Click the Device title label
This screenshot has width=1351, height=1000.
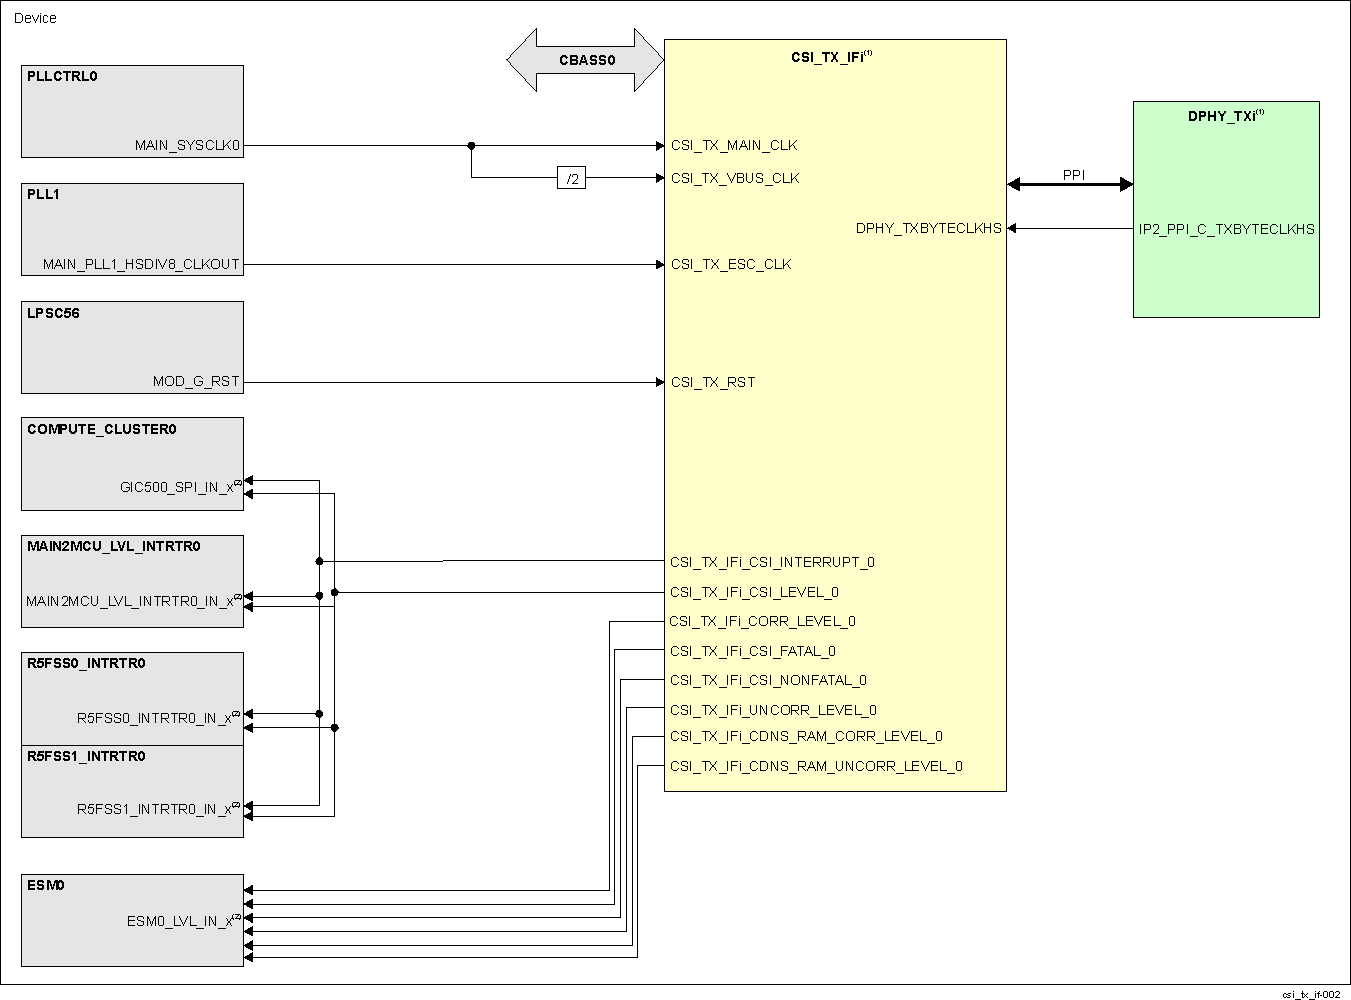pos(37,17)
